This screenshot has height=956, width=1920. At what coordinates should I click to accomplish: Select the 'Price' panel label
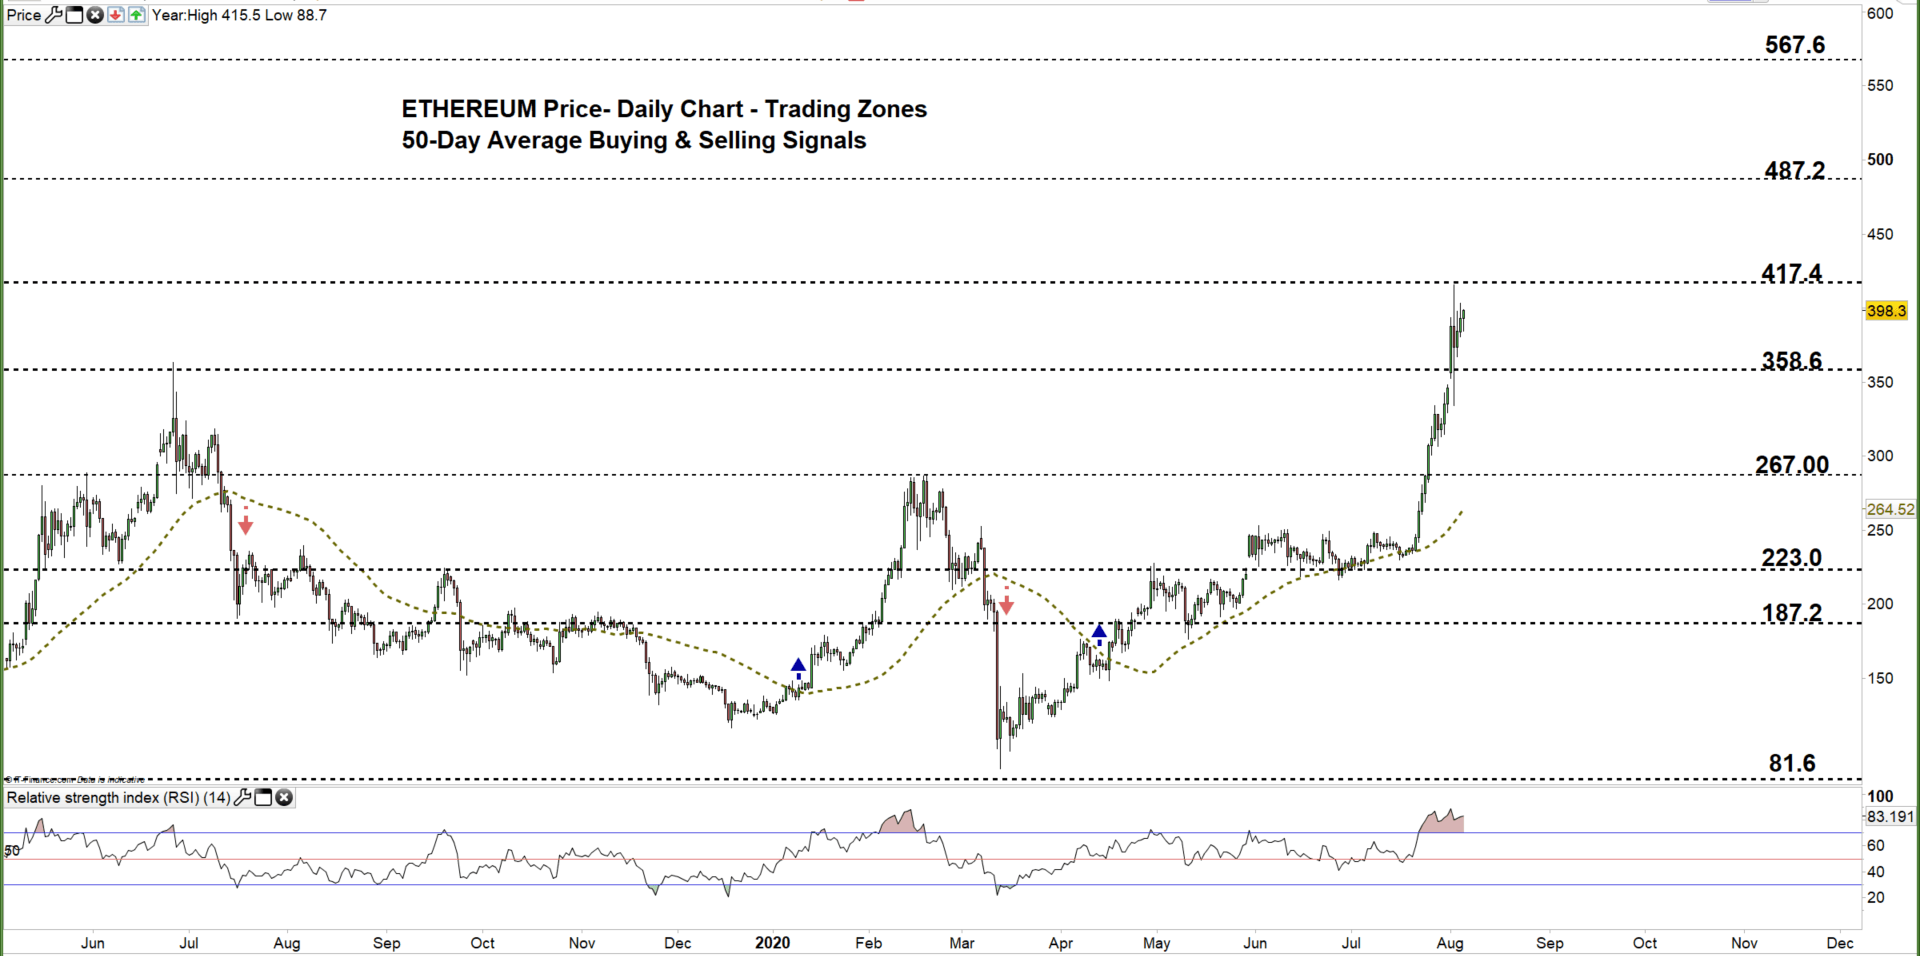pyautogui.click(x=24, y=15)
